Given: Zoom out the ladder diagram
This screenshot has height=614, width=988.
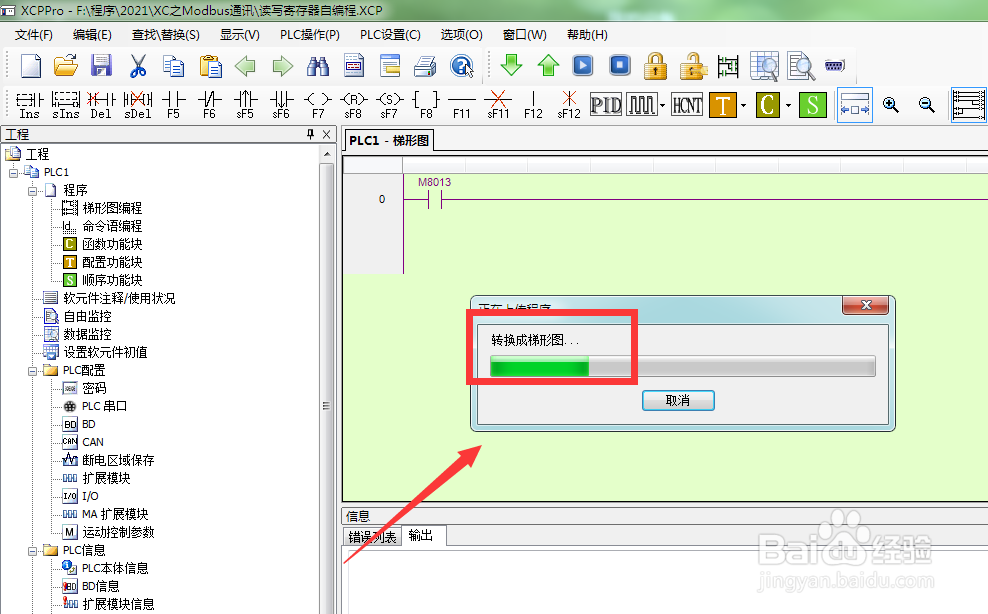Looking at the screenshot, I should click(926, 105).
